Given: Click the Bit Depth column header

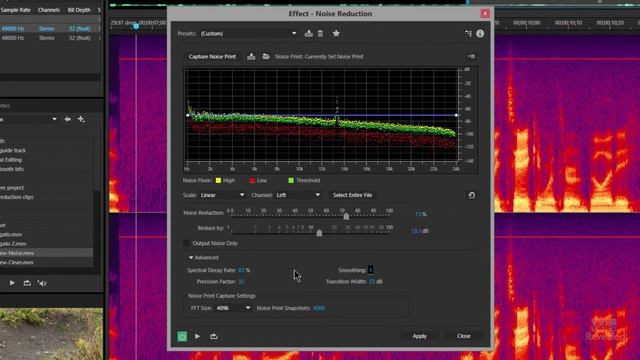Looking at the screenshot, I should point(79,10).
